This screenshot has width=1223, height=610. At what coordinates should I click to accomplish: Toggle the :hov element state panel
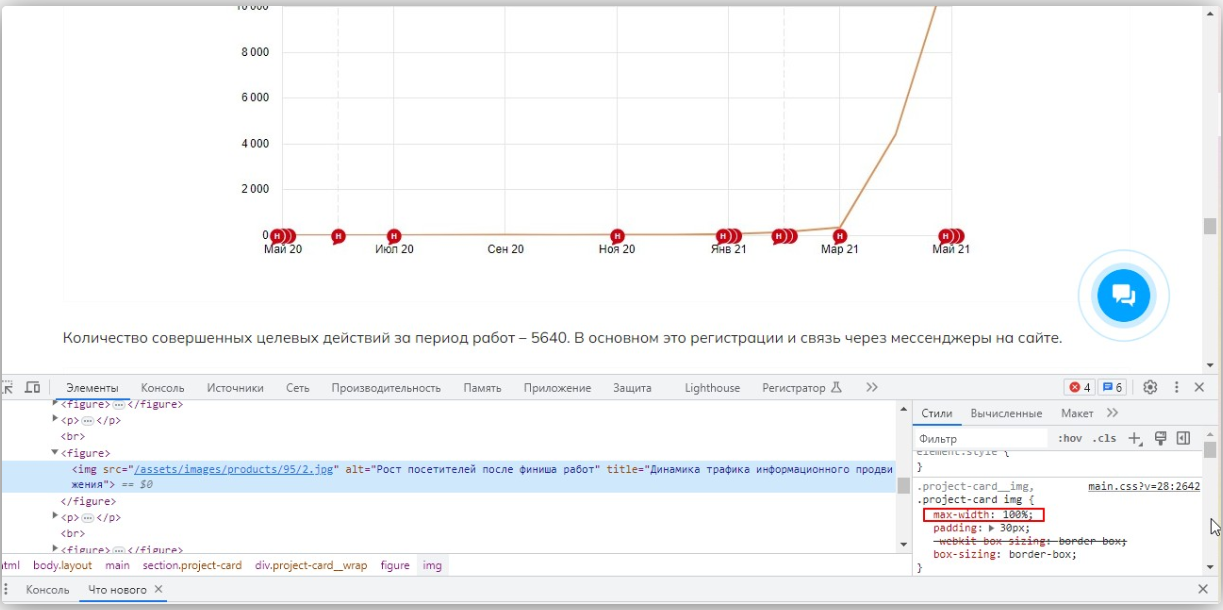tap(1070, 438)
